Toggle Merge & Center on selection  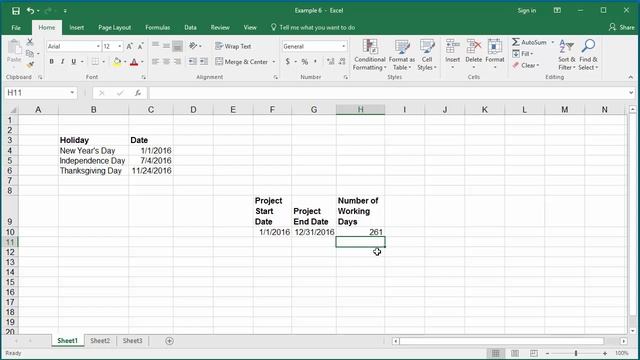[x=241, y=62]
